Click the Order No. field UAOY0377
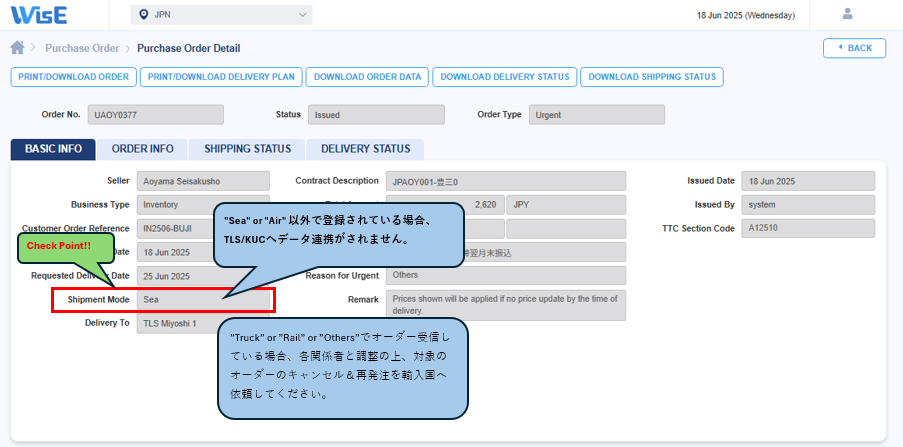Viewport: 903px width, 447px height. point(155,115)
